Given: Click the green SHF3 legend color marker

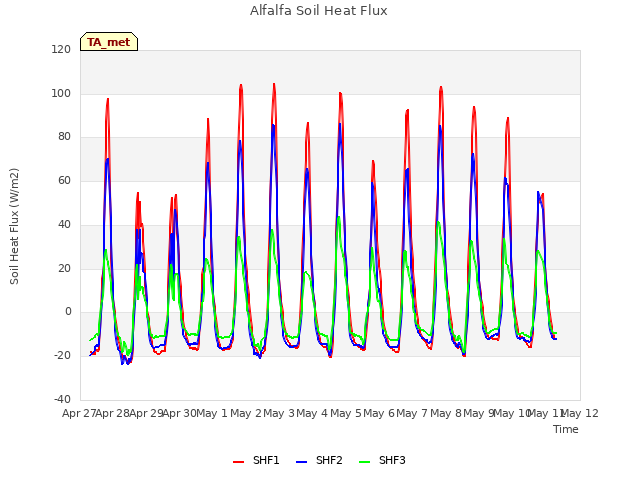Looking at the screenshot, I should coord(364,462).
